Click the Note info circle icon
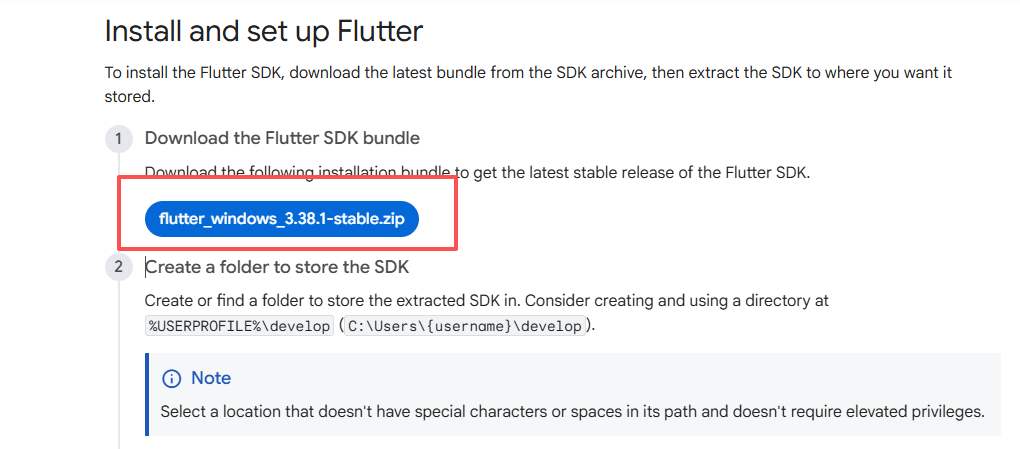This screenshot has height=449, width=1020. click(x=172, y=378)
